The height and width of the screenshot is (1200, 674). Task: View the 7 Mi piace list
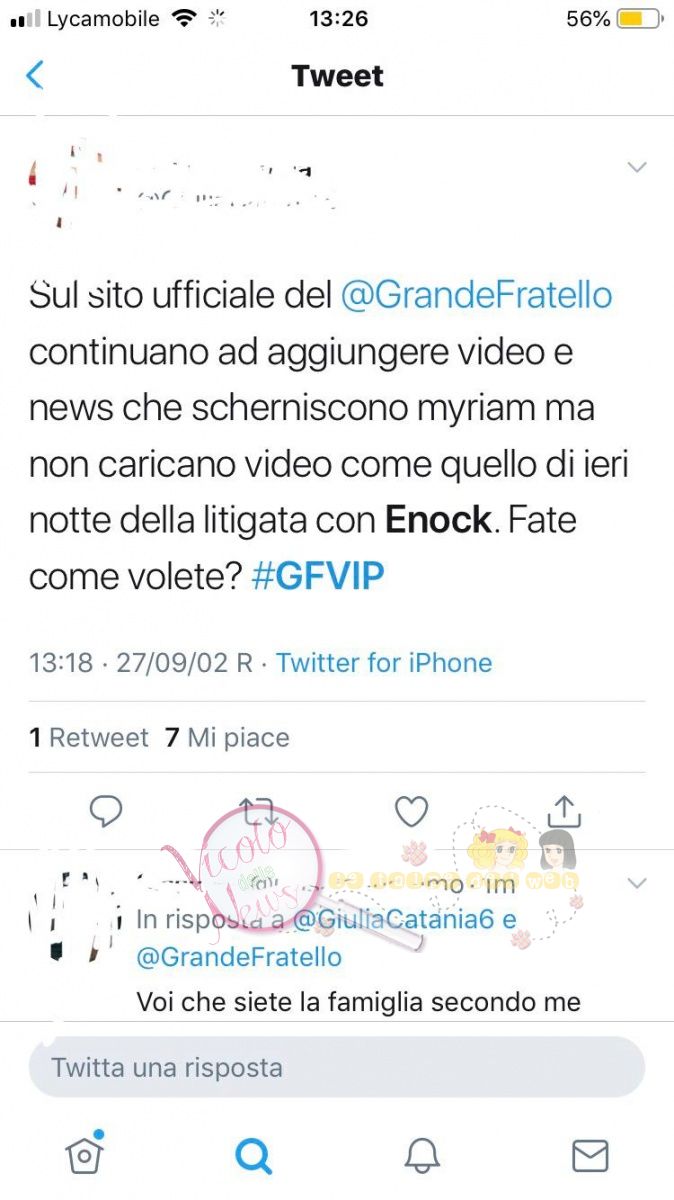pyautogui.click(x=227, y=738)
